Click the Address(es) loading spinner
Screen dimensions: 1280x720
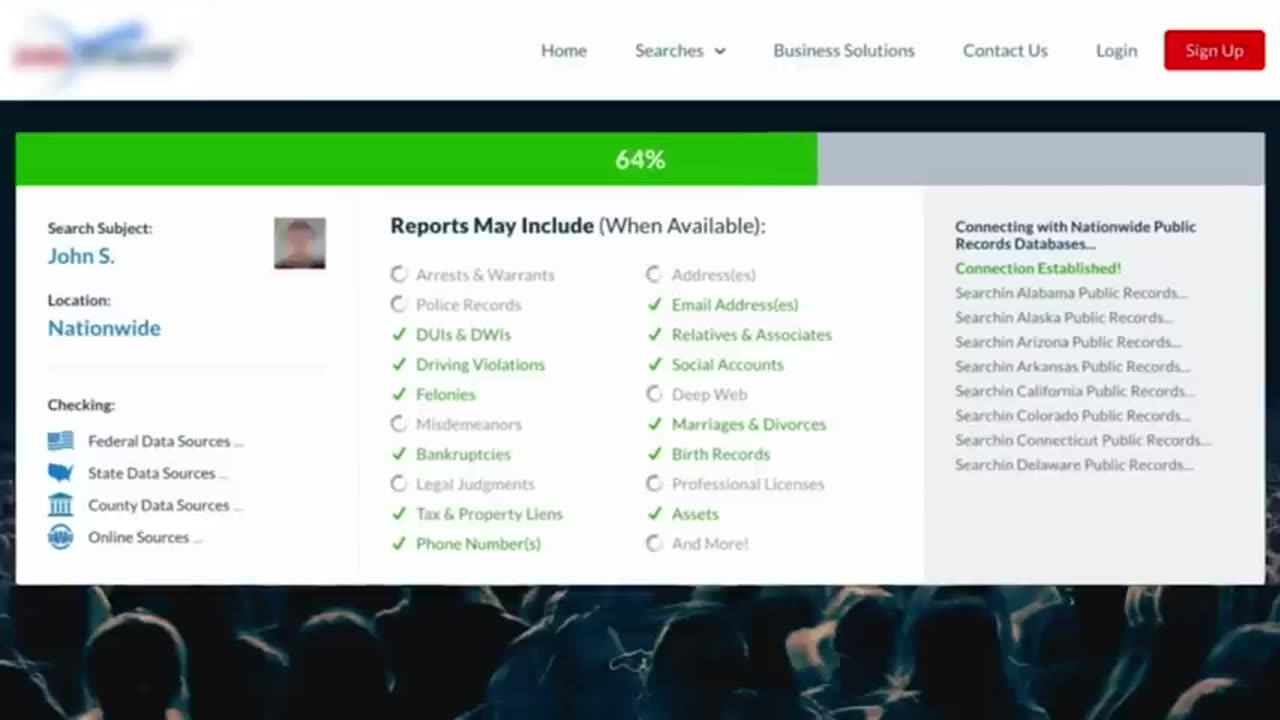[x=654, y=274]
